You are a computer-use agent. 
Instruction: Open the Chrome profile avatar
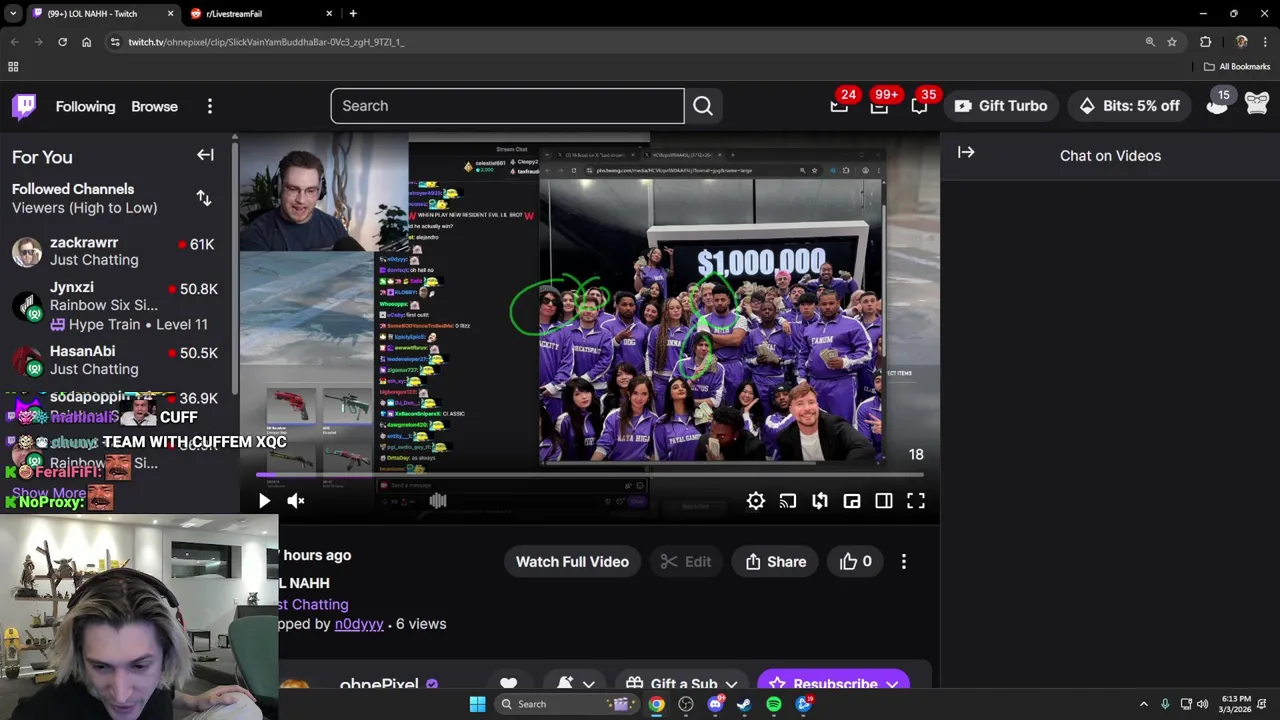[x=1241, y=42]
